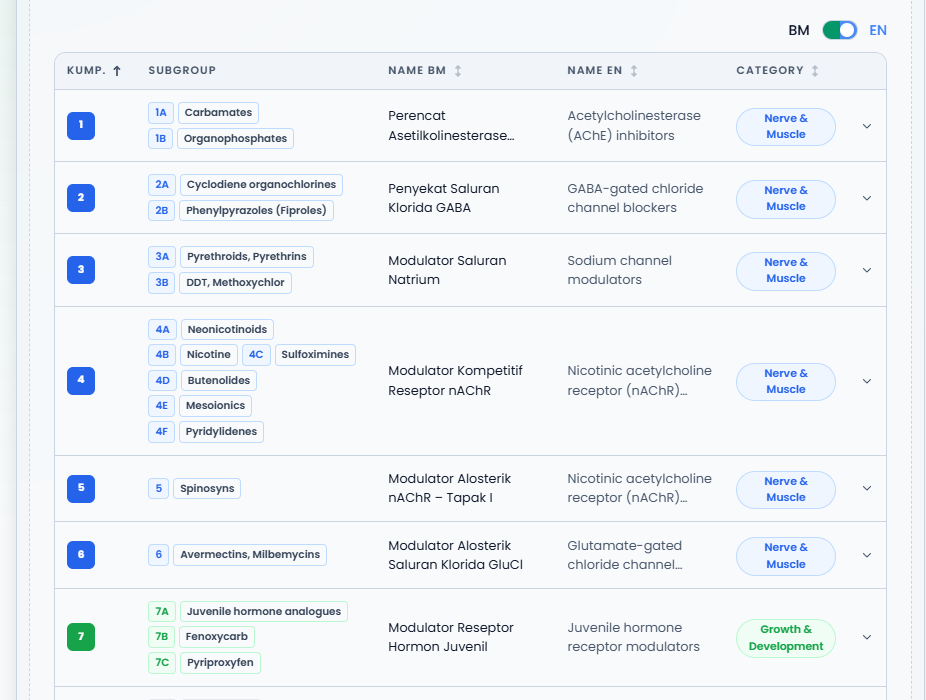Select the Fenoxycarb subgroup tag
This screenshot has width=926, height=700.
point(216,637)
